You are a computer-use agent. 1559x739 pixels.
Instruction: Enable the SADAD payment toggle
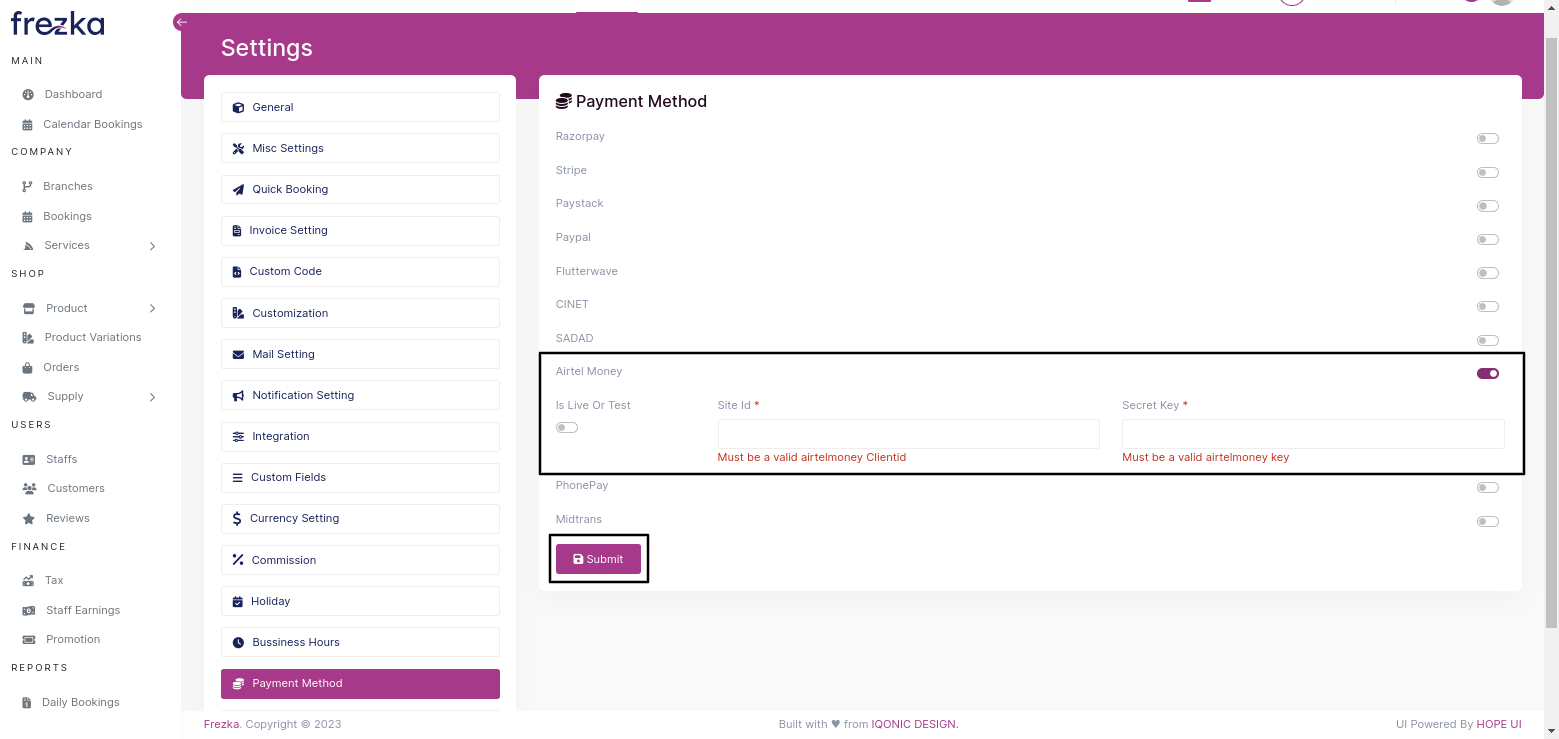point(1488,341)
